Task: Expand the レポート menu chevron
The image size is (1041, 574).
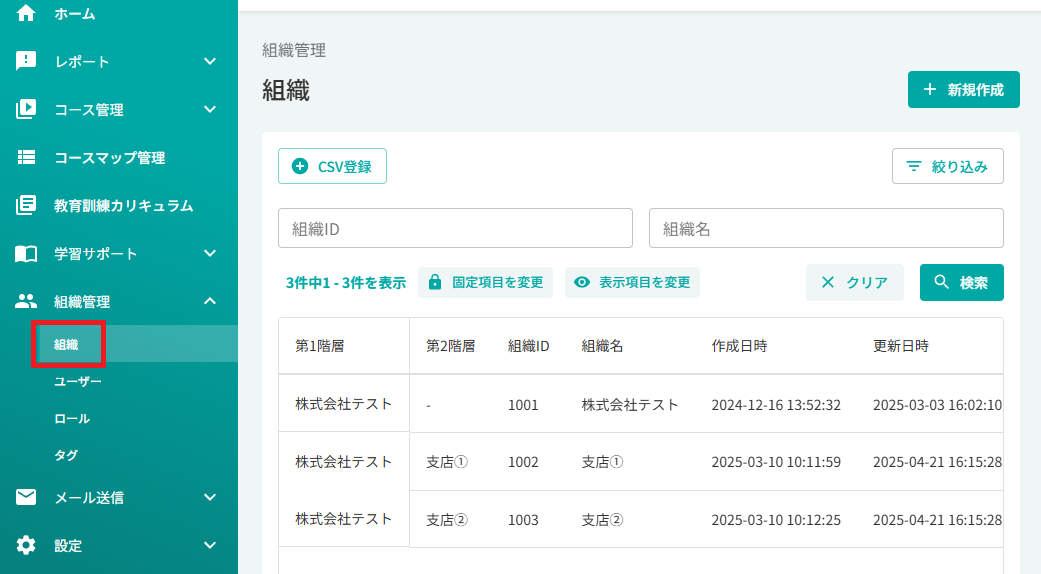Action: tap(210, 61)
